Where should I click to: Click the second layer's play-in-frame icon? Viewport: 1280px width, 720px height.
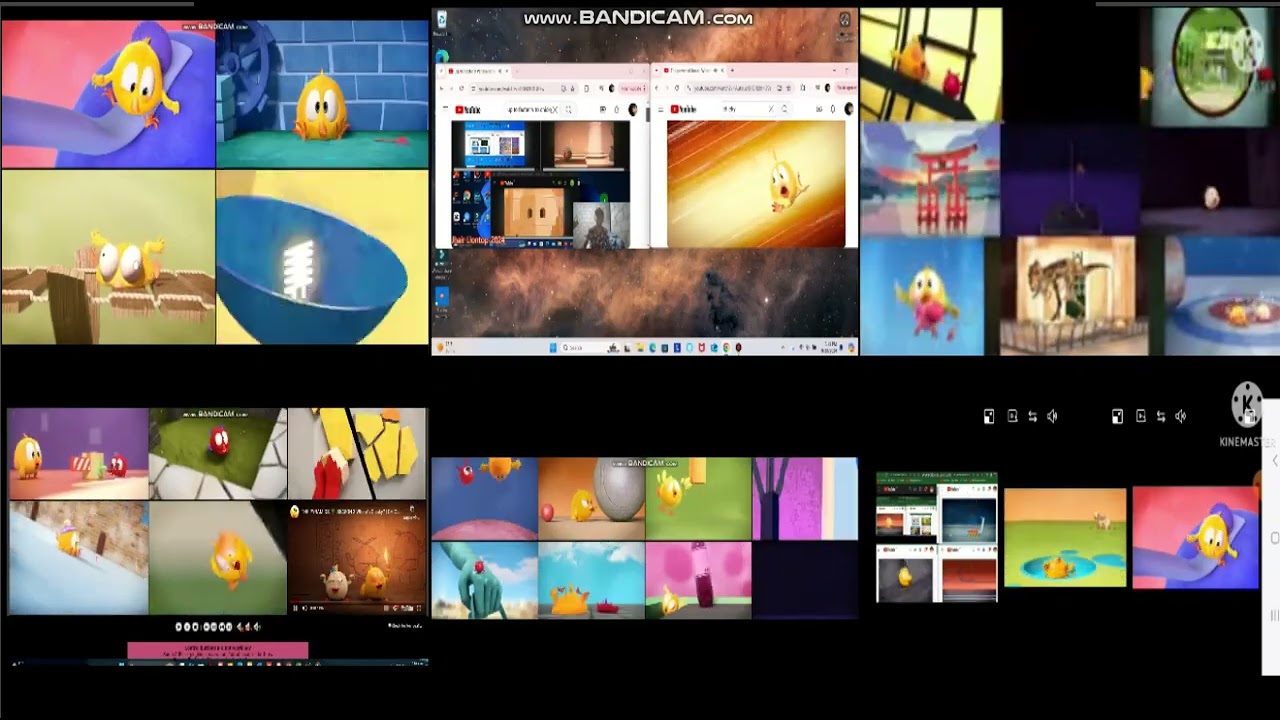point(1141,416)
